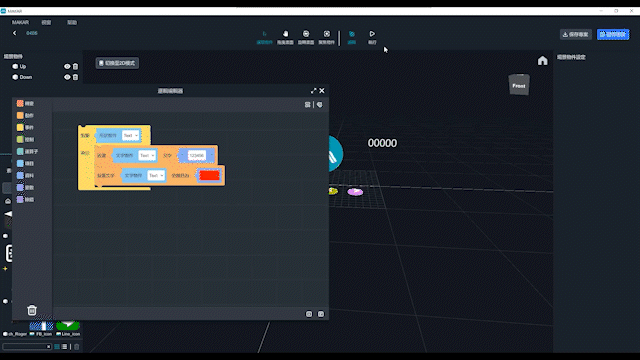This screenshot has height=360, width=640.
Task: Clear the asset search with X
Action: tap(48, 347)
